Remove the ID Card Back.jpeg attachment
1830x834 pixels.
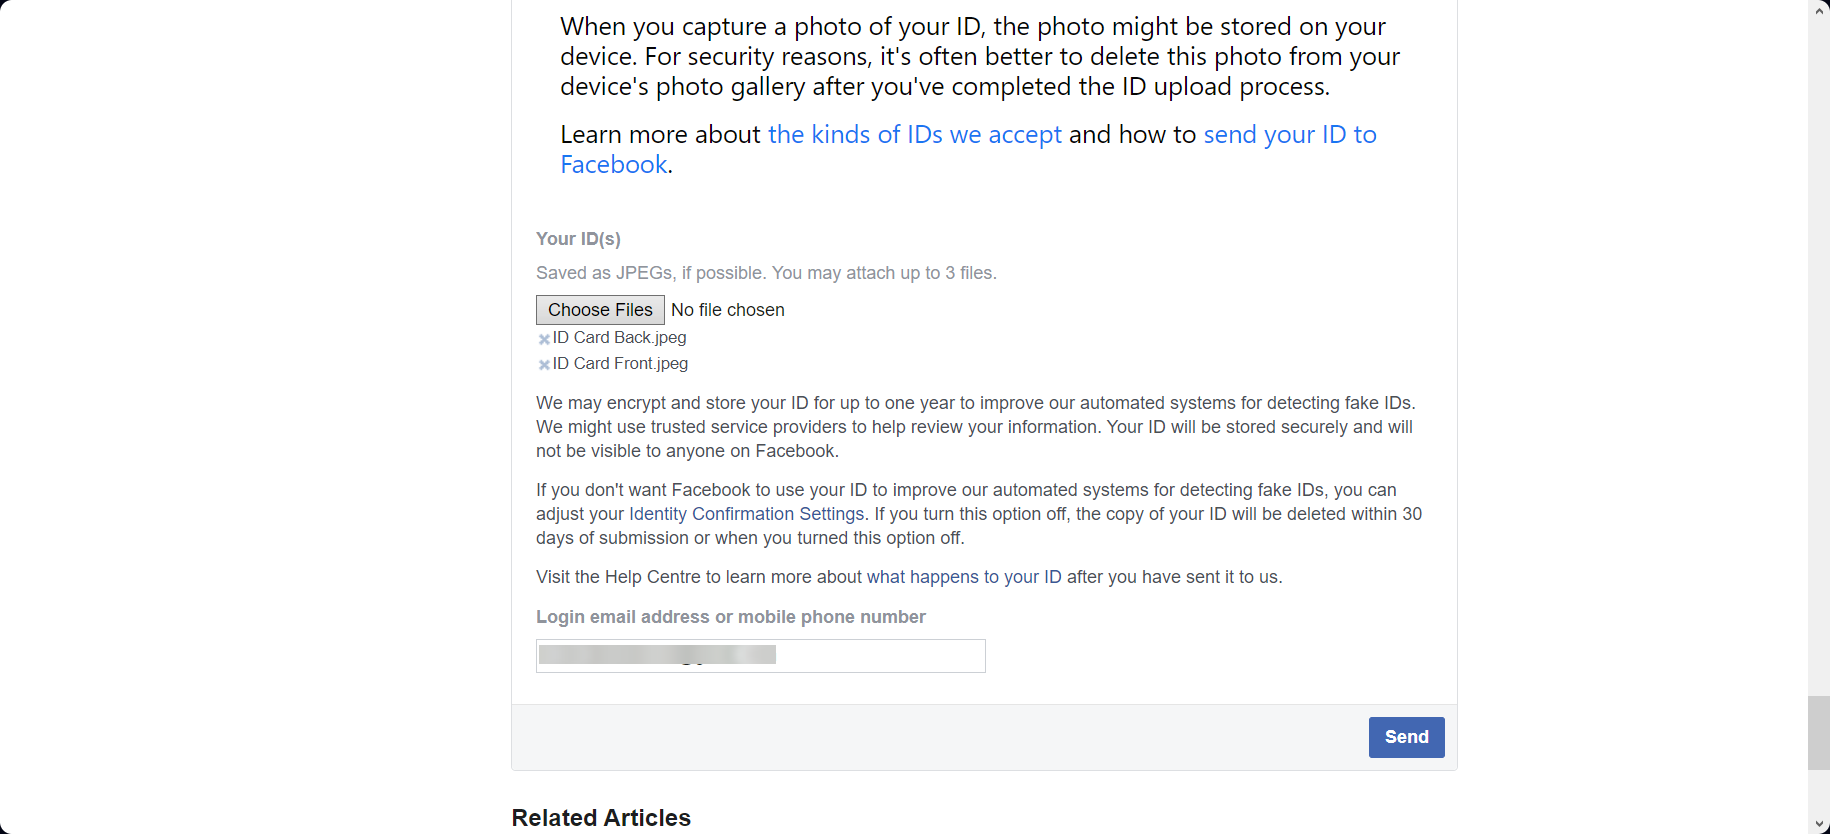[544, 339]
